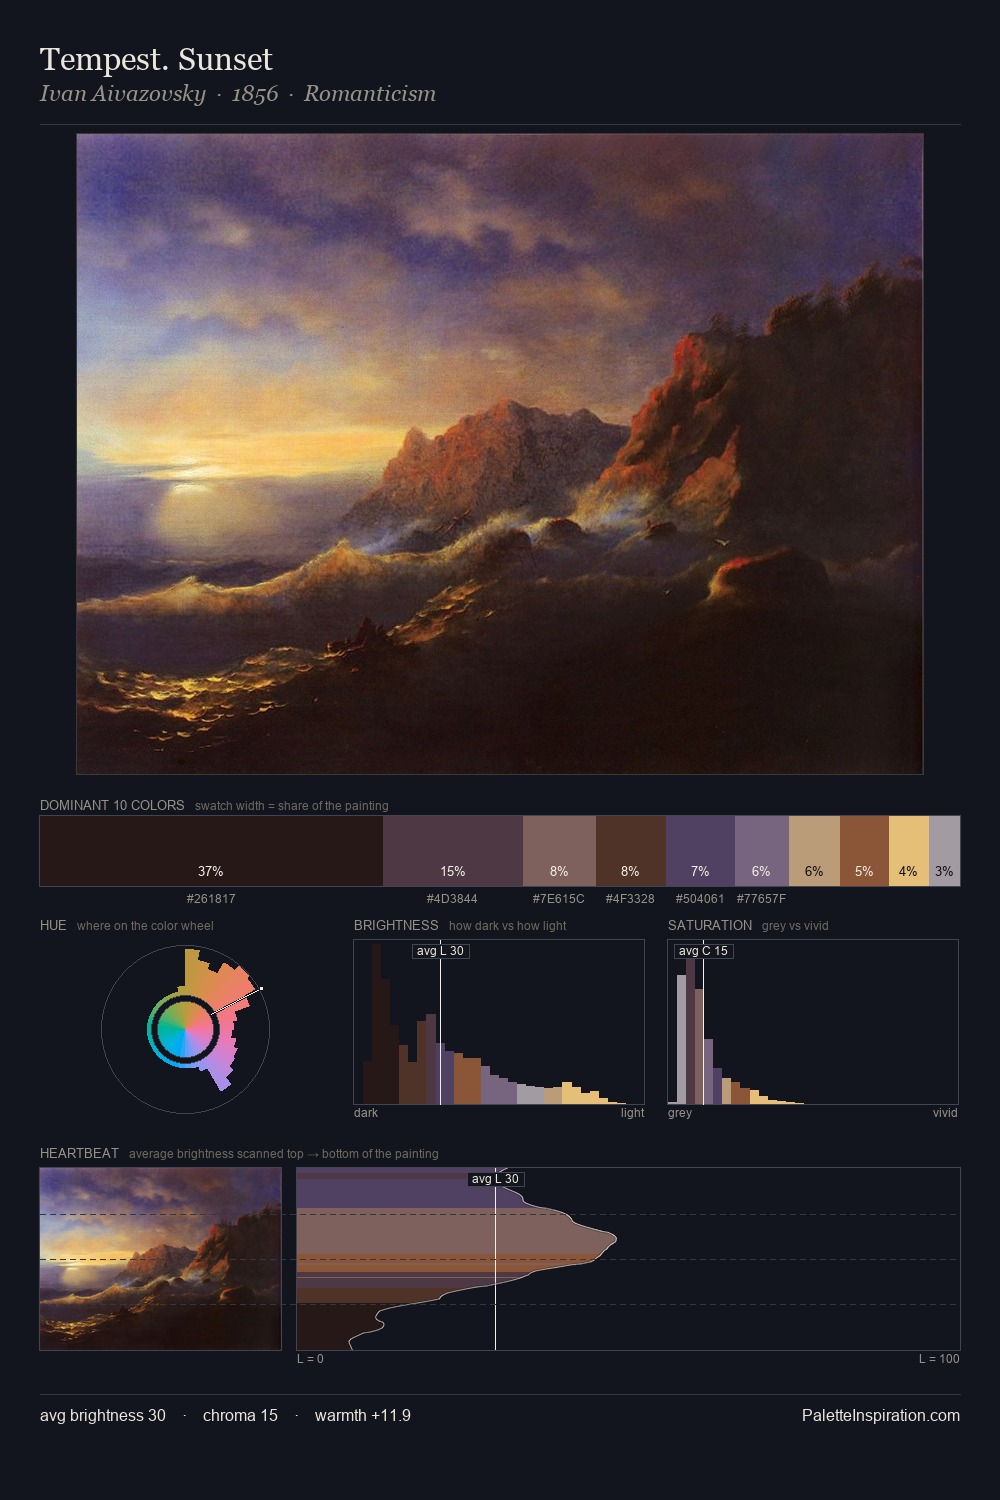The width and height of the screenshot is (1000, 1500).
Task: Click the hex code #4F3328
Action: (630, 899)
